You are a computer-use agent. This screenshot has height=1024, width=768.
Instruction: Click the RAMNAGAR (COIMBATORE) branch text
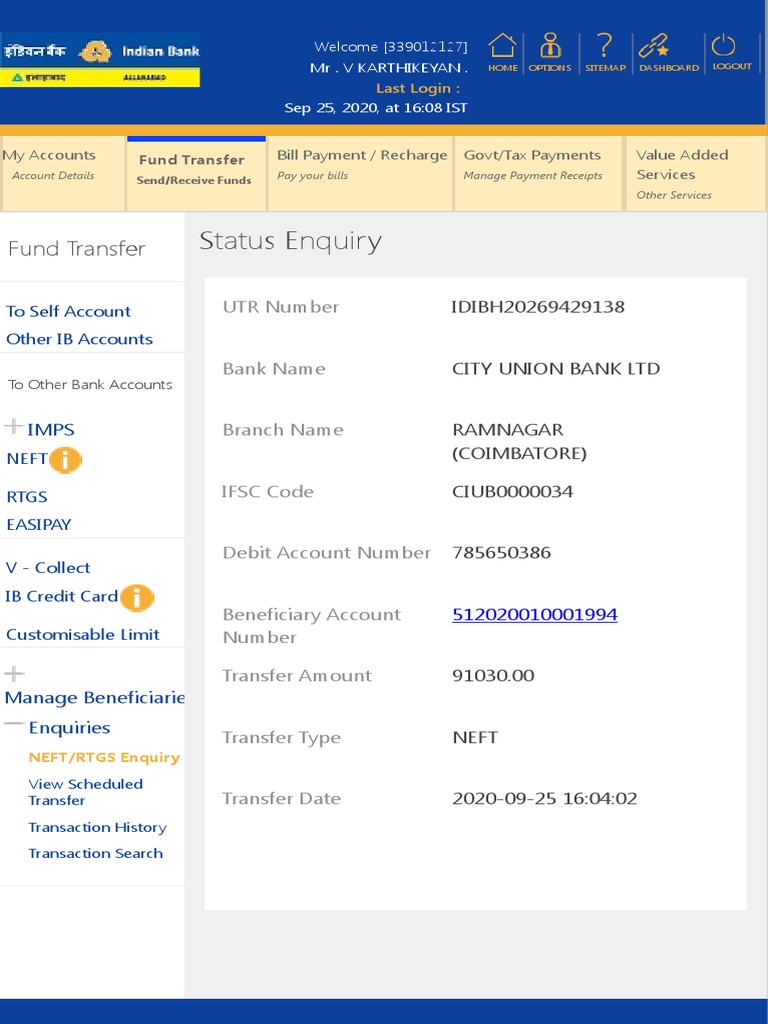(x=519, y=441)
